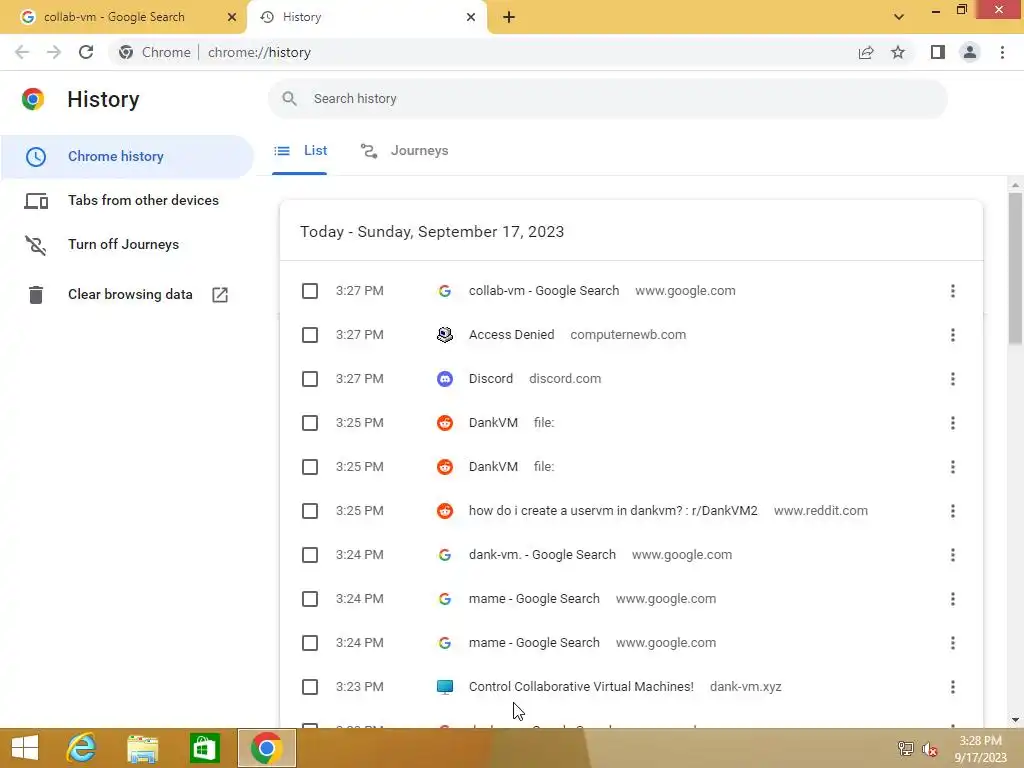Open actions menu for dank-vm. search entry

point(953,555)
